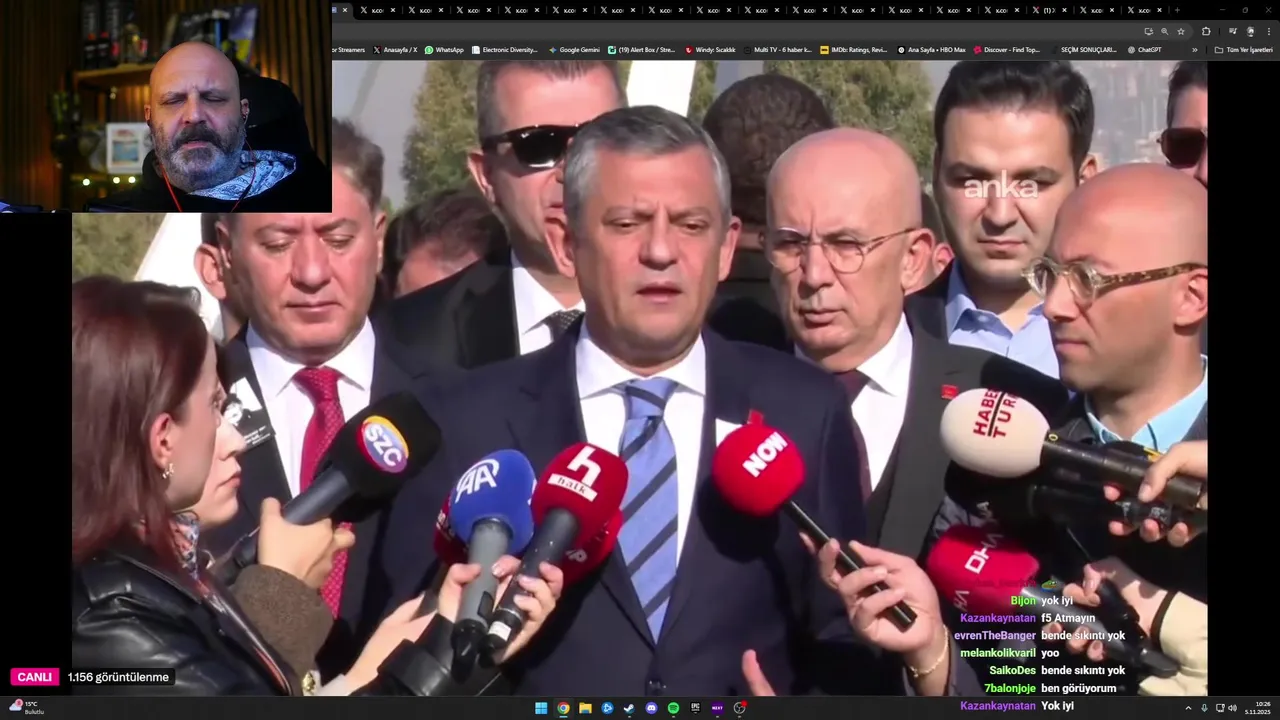
Task: Click chat username SaikoDes
Action: (1013, 671)
